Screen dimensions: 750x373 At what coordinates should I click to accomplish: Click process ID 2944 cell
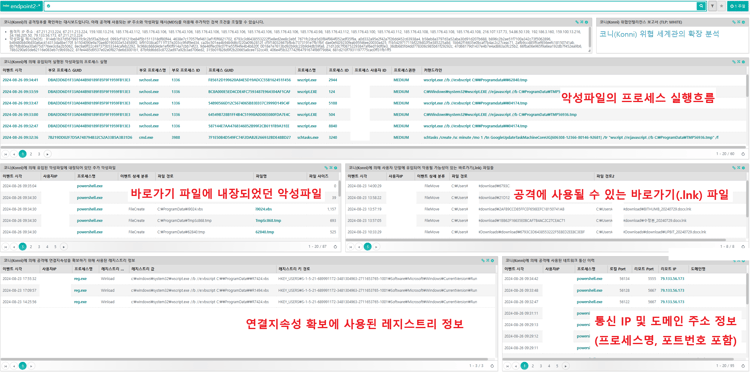click(333, 80)
